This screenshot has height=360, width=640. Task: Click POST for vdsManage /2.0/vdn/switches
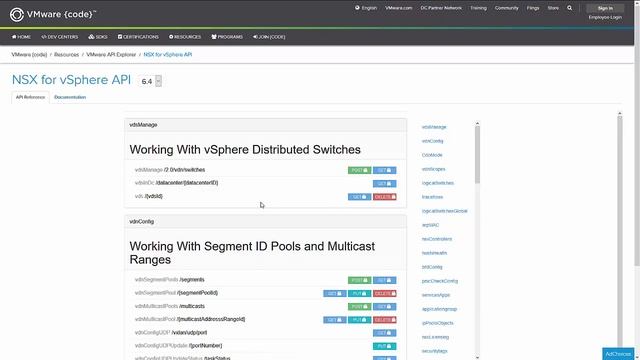pyautogui.click(x=360, y=170)
